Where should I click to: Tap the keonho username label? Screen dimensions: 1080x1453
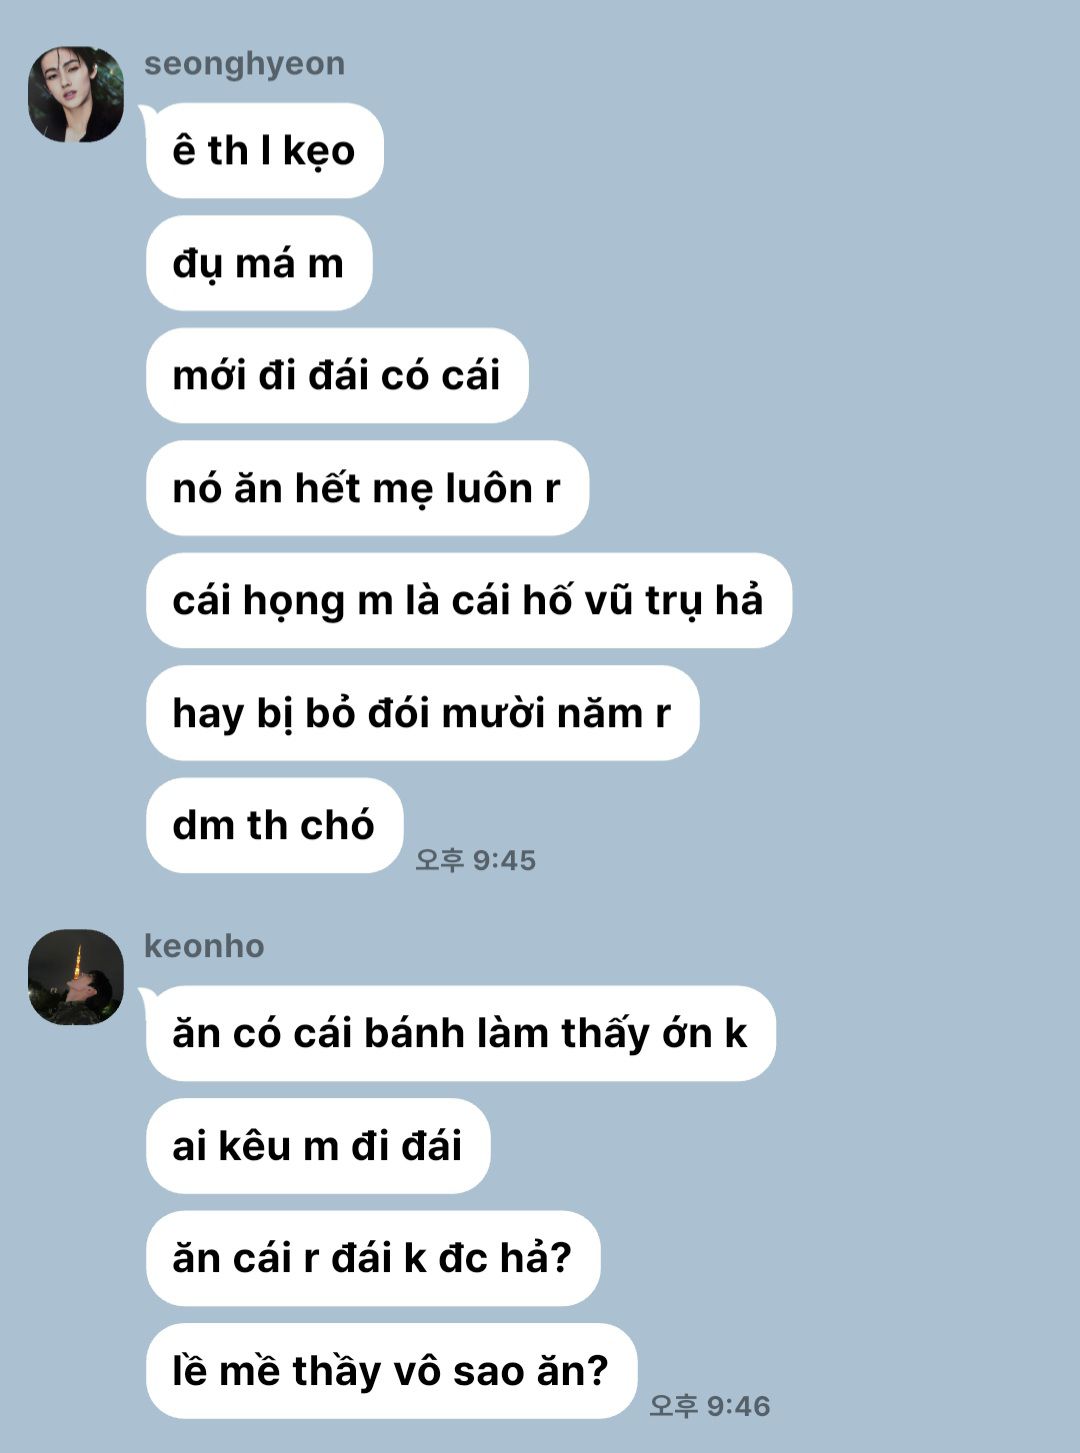(x=204, y=946)
